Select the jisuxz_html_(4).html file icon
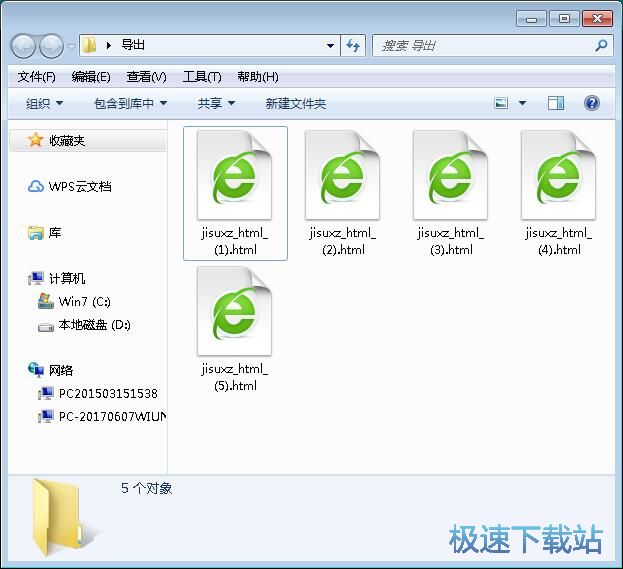The height and width of the screenshot is (569, 623). (559, 175)
